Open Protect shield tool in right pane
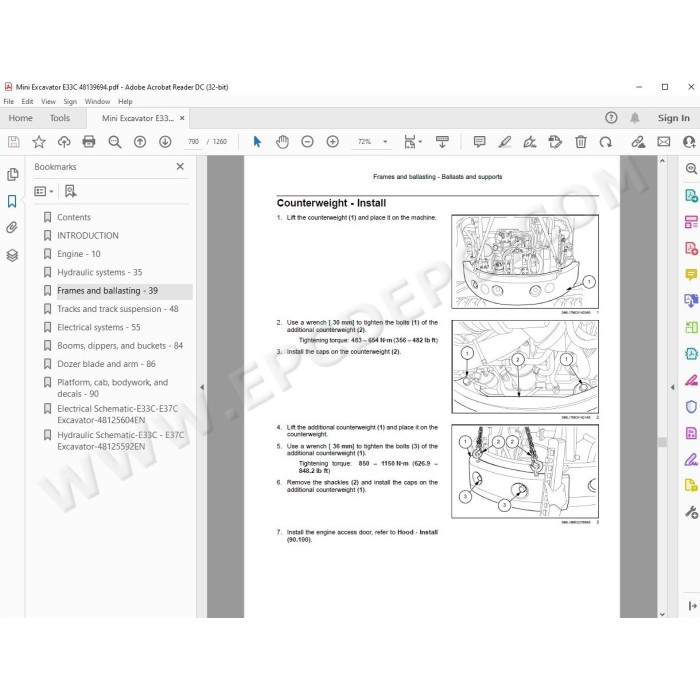700x700 pixels. pyautogui.click(x=691, y=406)
